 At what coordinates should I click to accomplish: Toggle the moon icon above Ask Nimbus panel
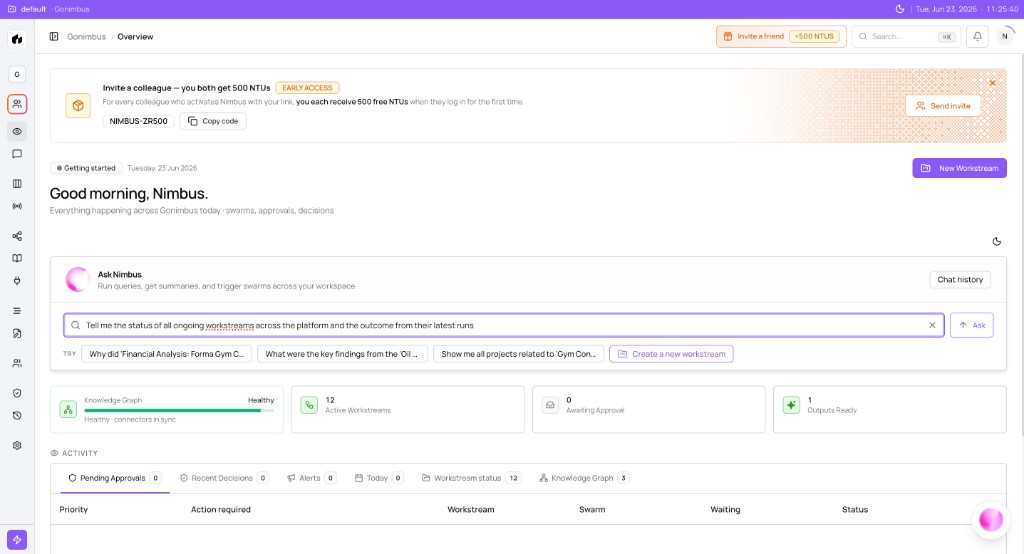pyautogui.click(x=997, y=242)
